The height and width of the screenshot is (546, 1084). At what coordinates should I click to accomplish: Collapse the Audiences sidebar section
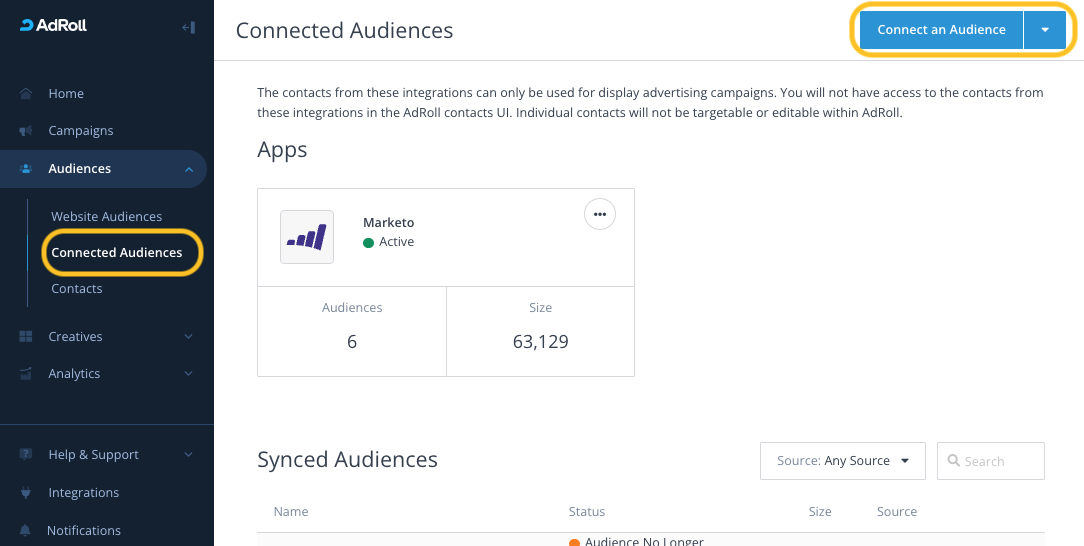[189, 170]
